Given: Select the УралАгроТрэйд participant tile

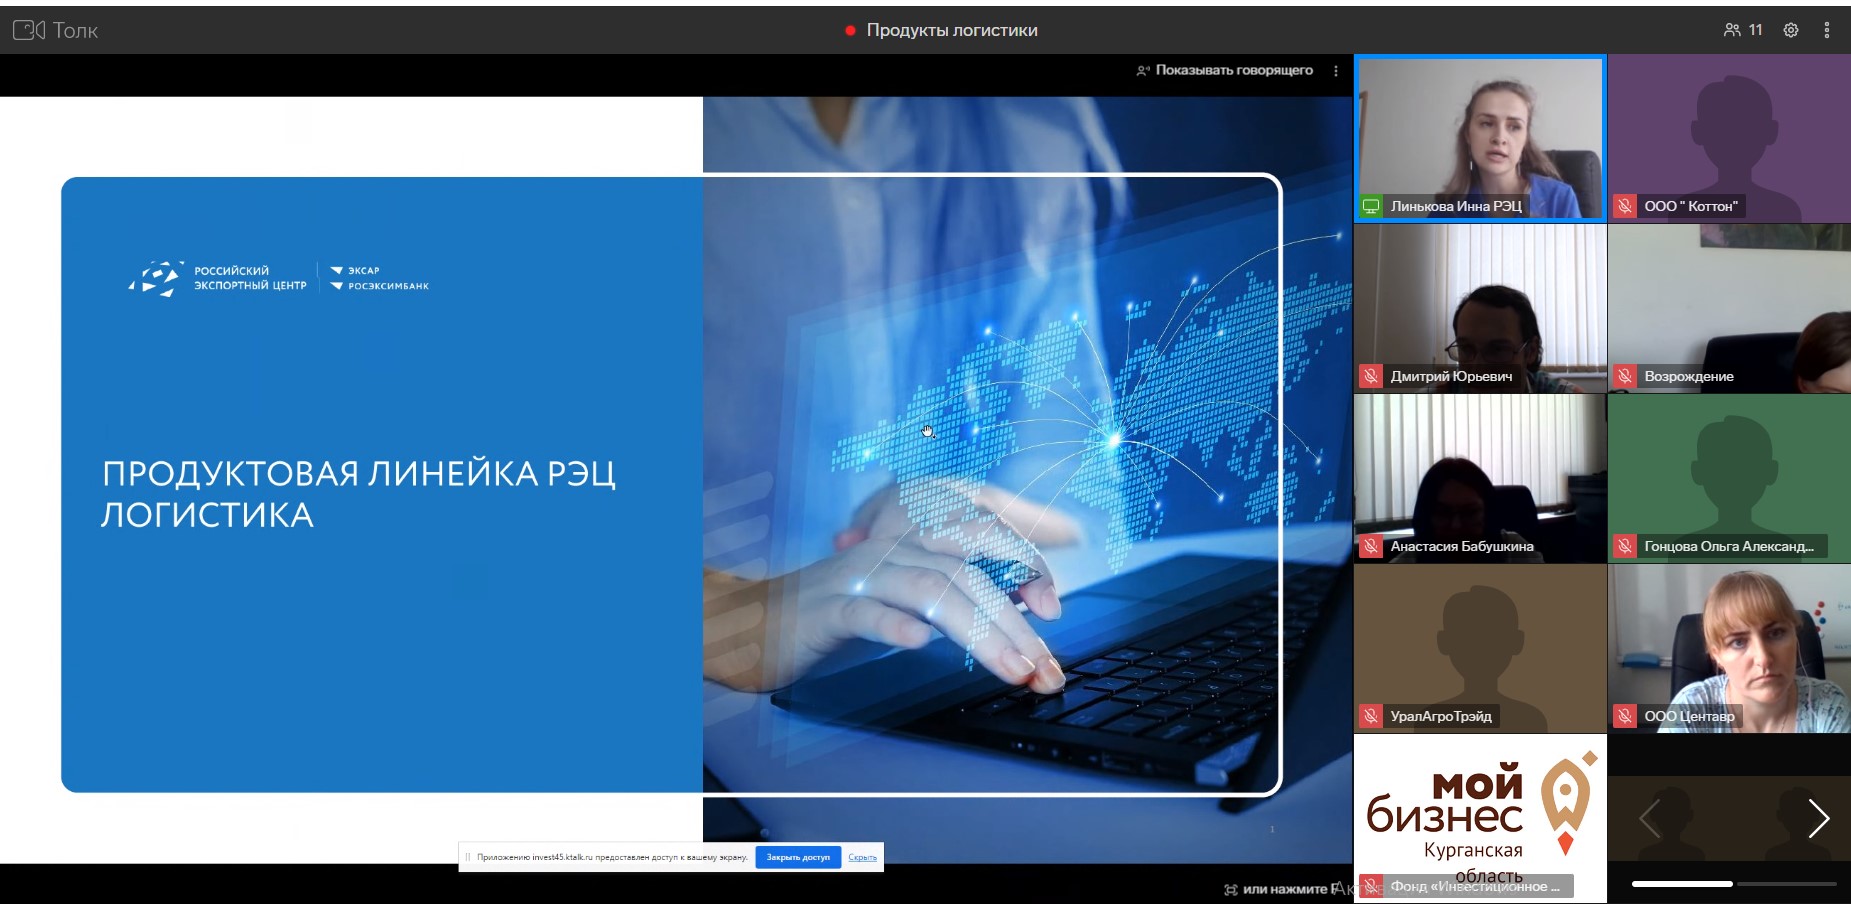Looking at the screenshot, I should 1480,648.
